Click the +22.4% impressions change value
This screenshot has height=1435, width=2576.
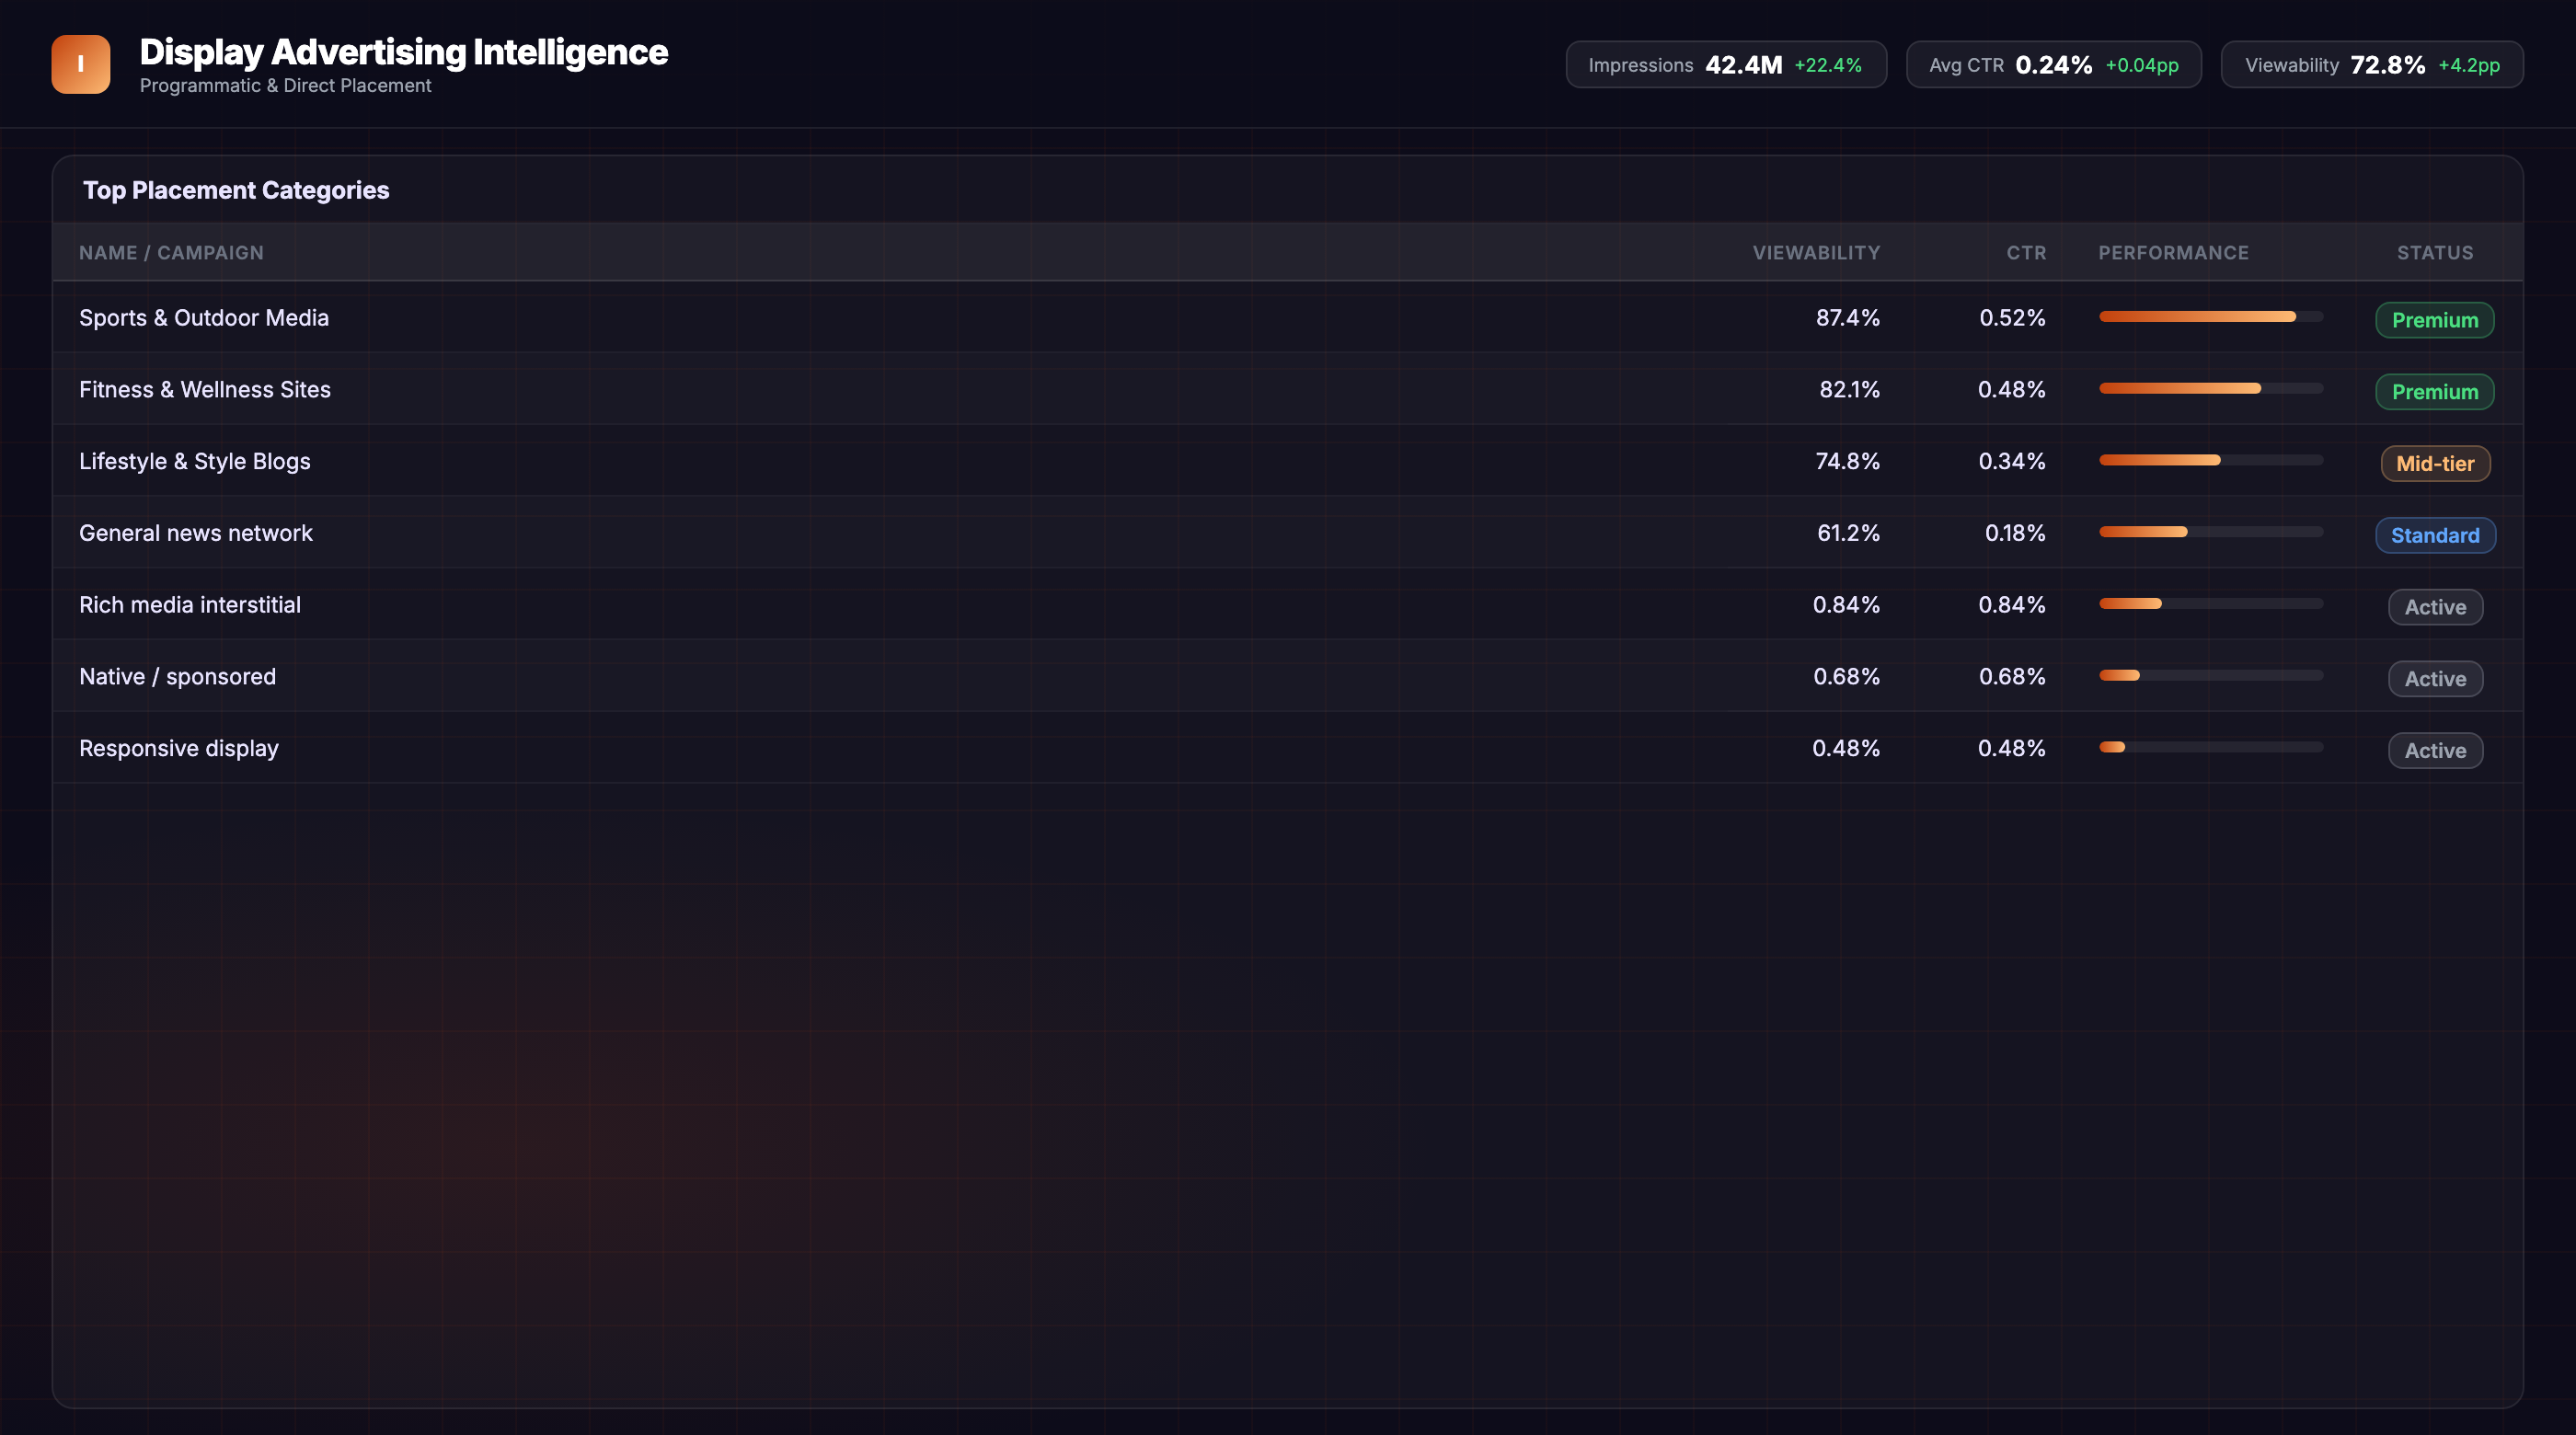[x=1828, y=65]
